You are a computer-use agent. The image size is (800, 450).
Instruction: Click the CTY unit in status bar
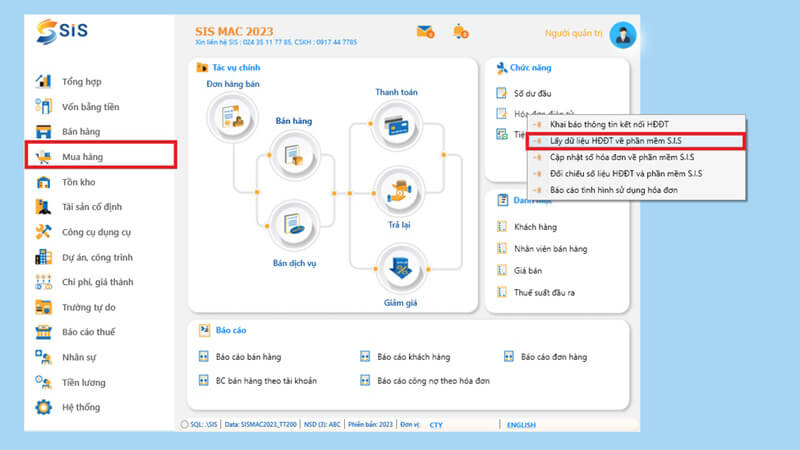(436, 424)
